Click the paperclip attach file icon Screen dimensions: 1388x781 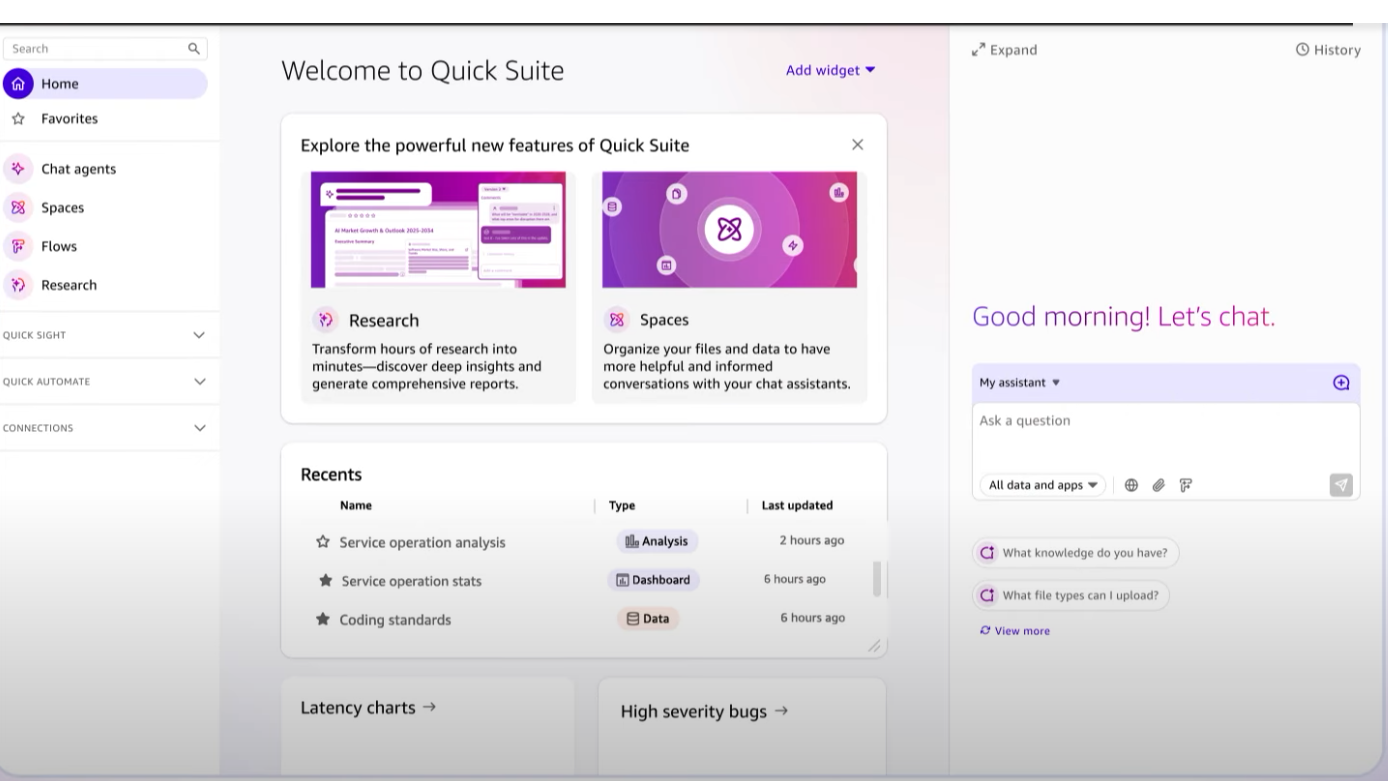pos(1158,485)
